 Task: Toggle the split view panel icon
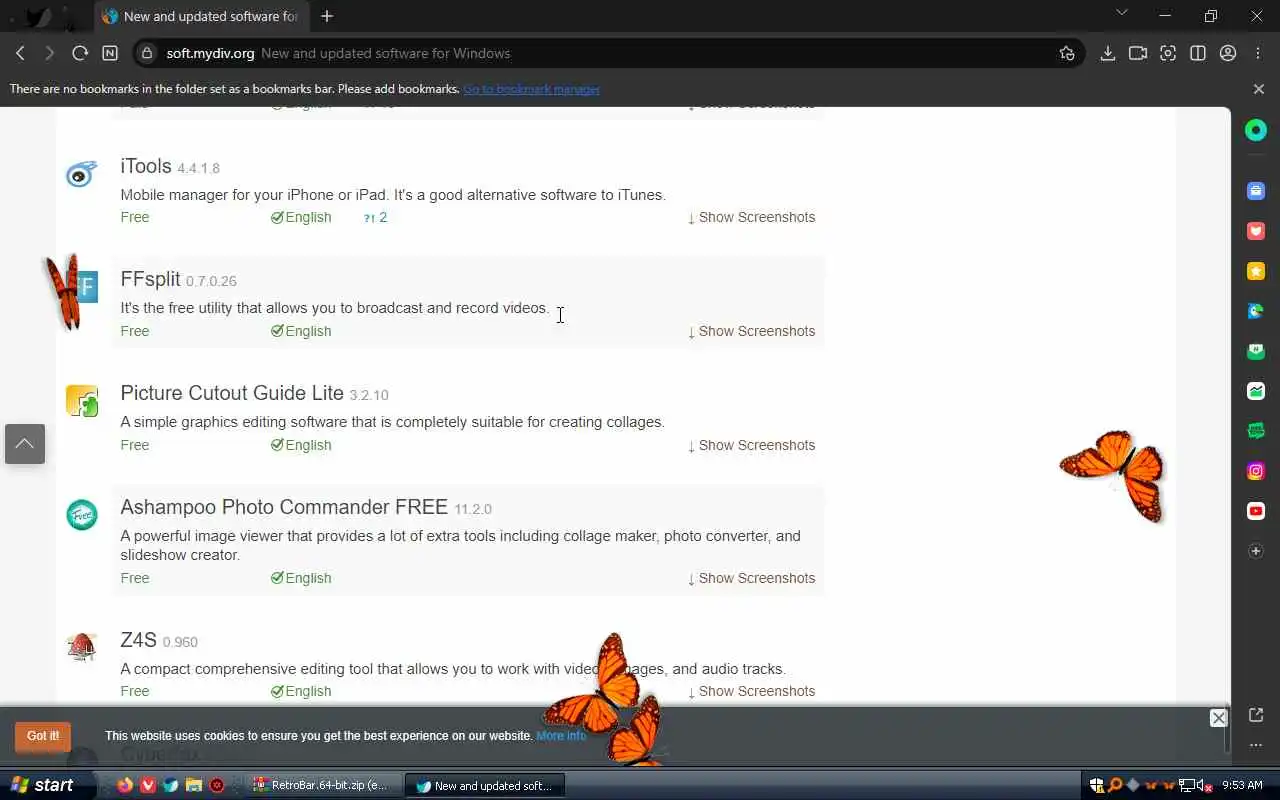point(1198,53)
